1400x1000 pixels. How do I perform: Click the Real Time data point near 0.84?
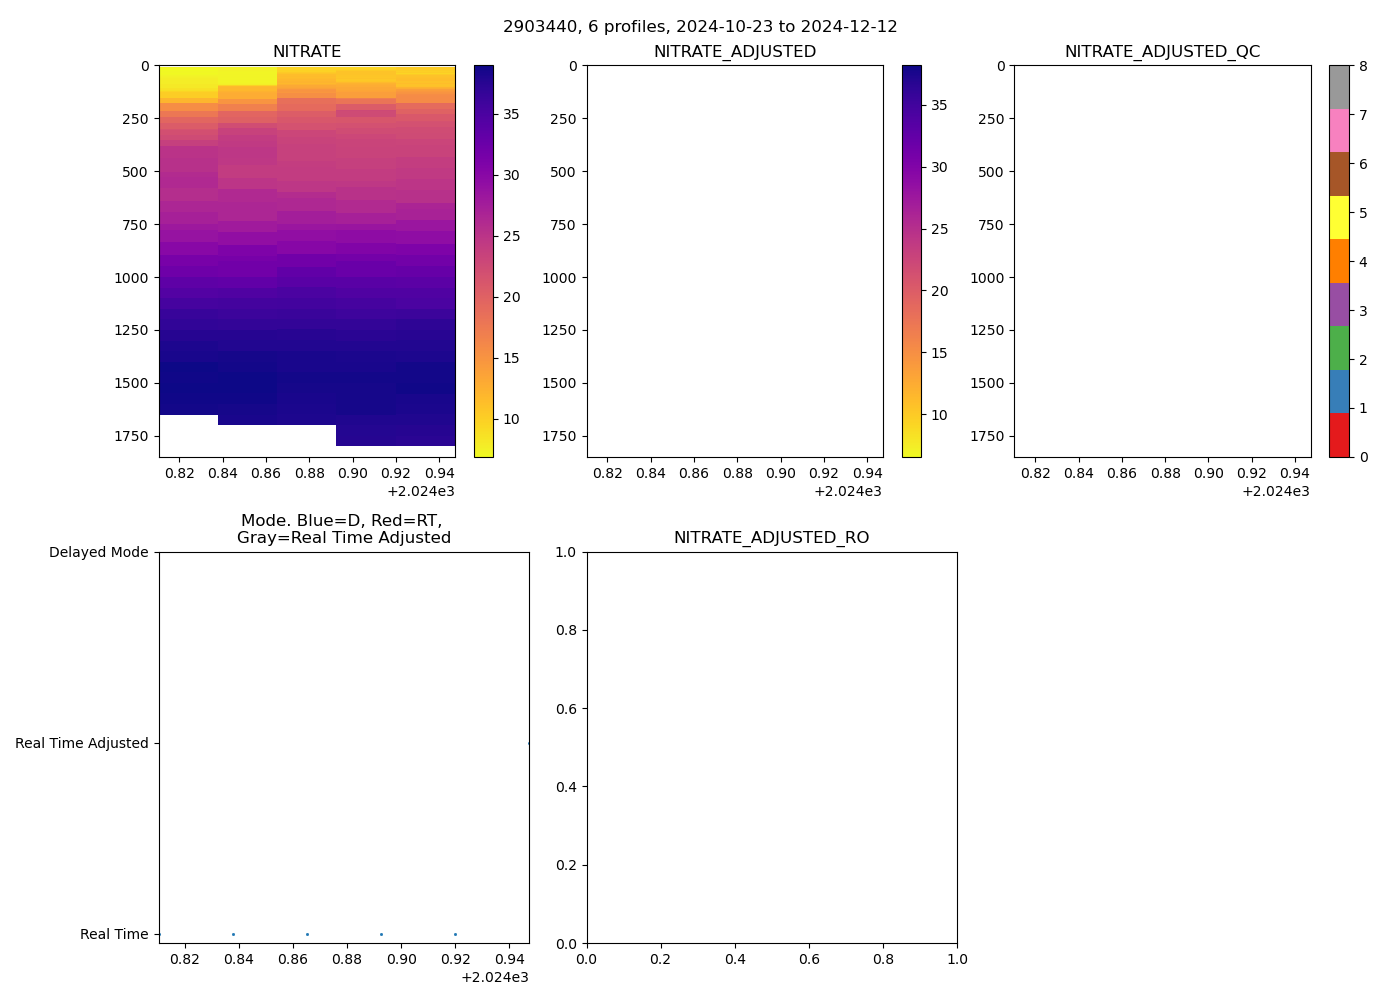pos(233,934)
